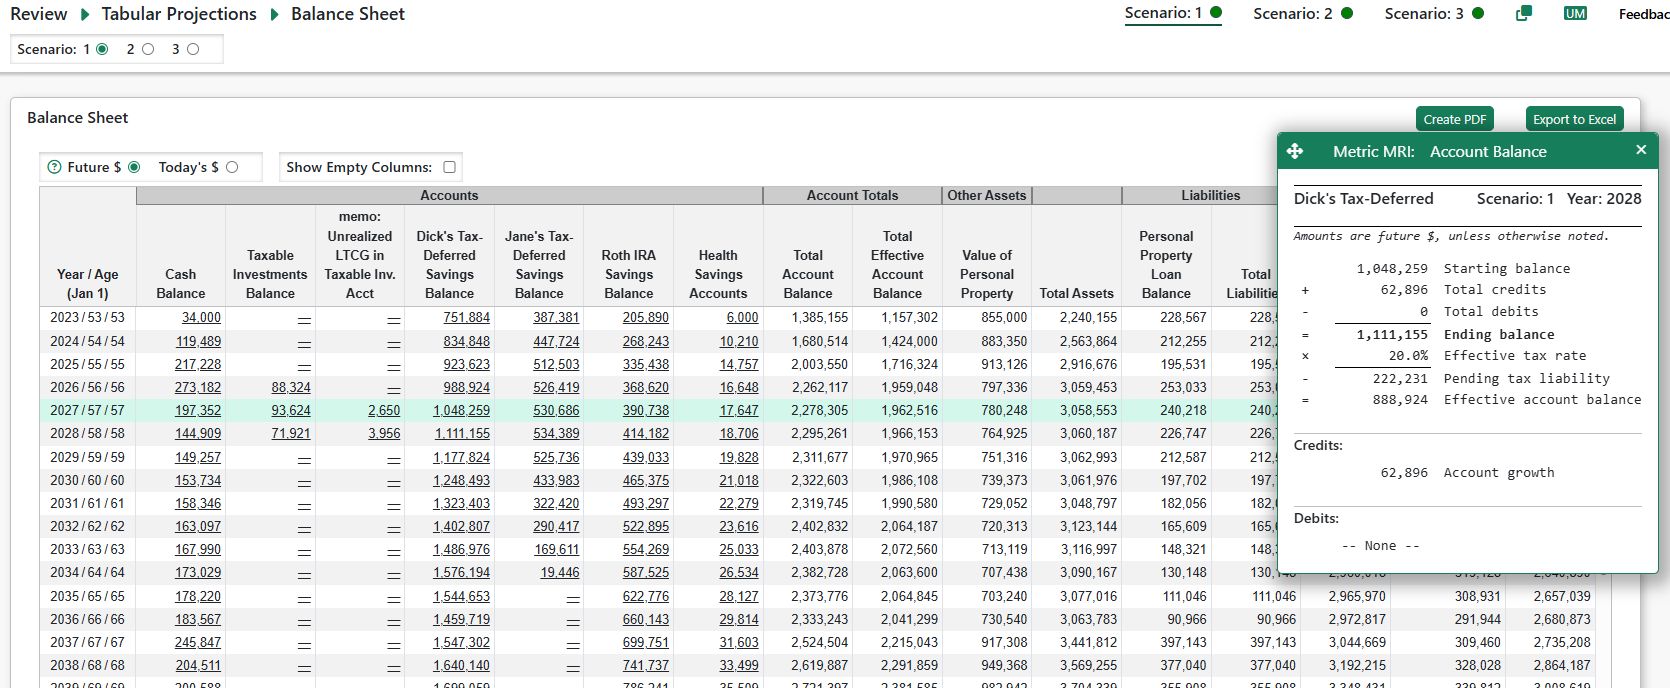Select the 2028 / 58 / 58 row label
This screenshot has height=688, width=1670.
pos(88,433)
